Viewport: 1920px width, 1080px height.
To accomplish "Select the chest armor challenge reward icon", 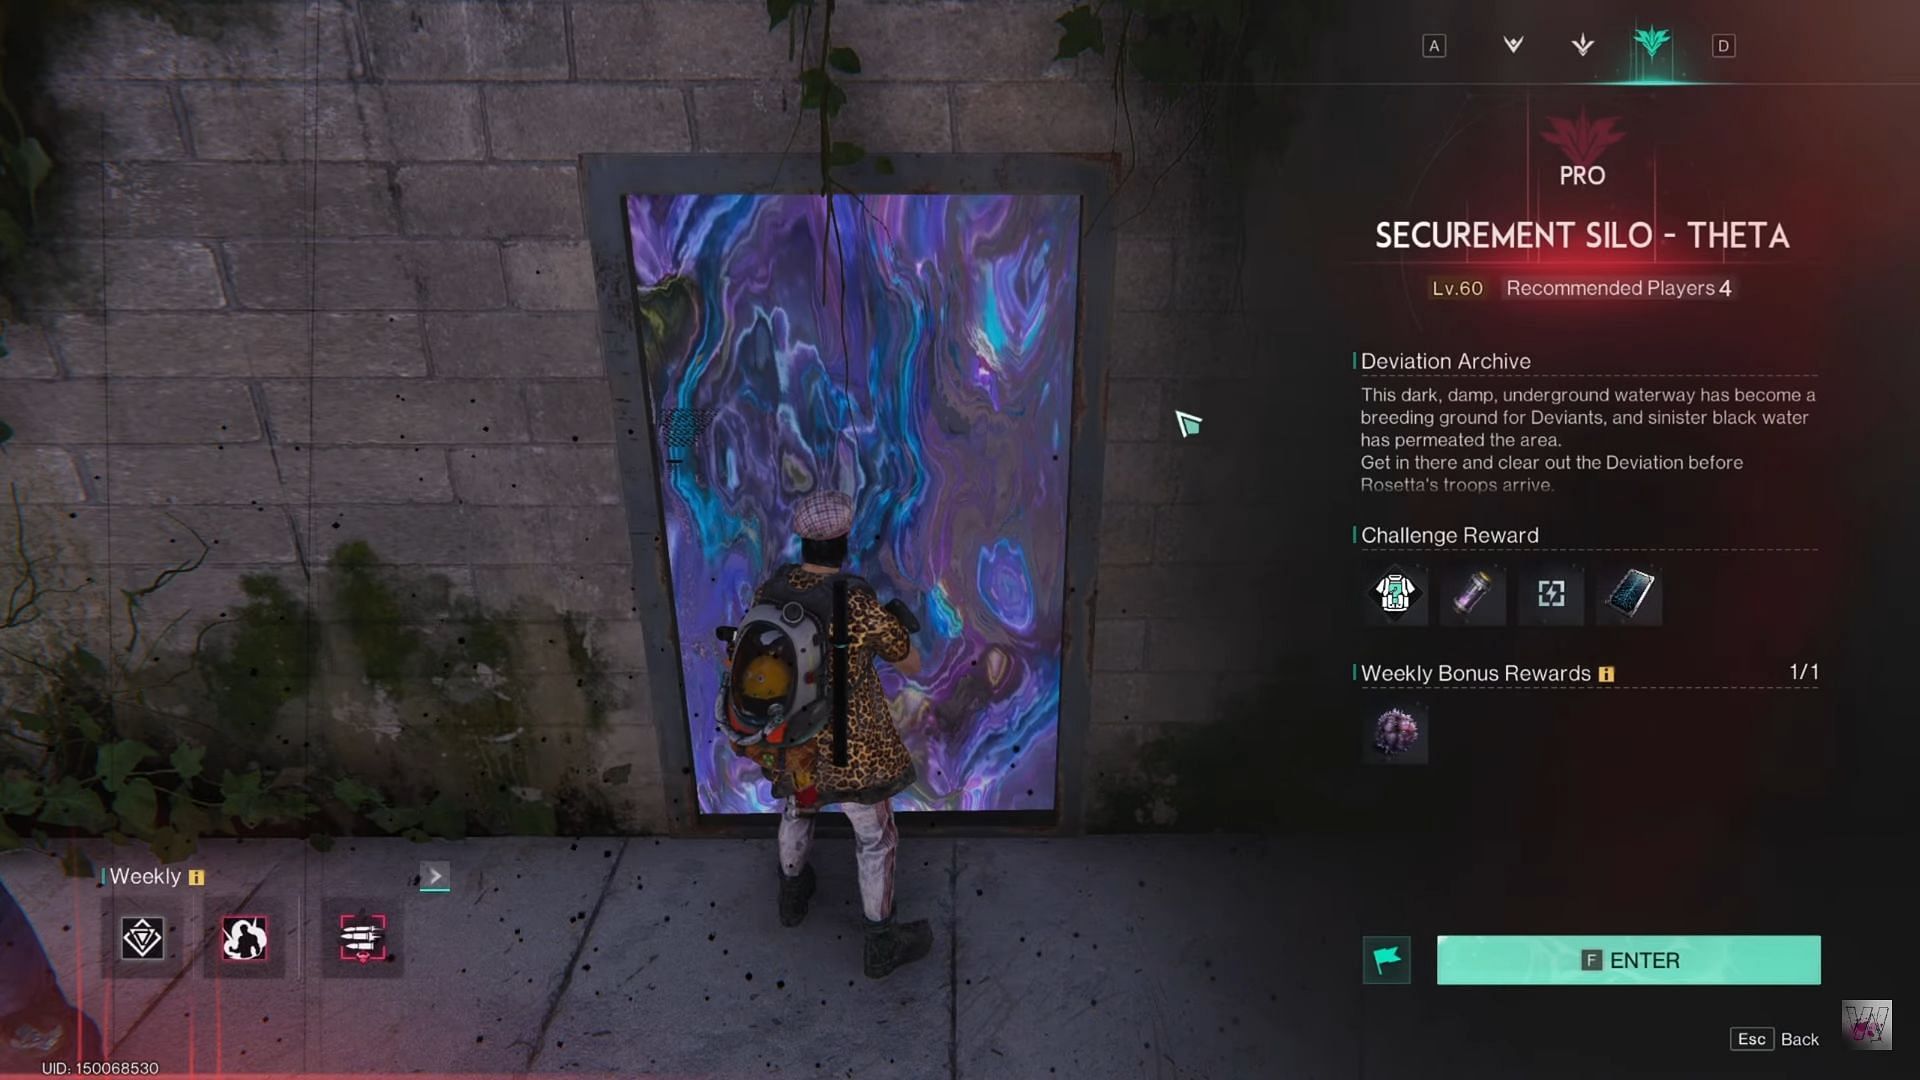I will click(x=1394, y=593).
